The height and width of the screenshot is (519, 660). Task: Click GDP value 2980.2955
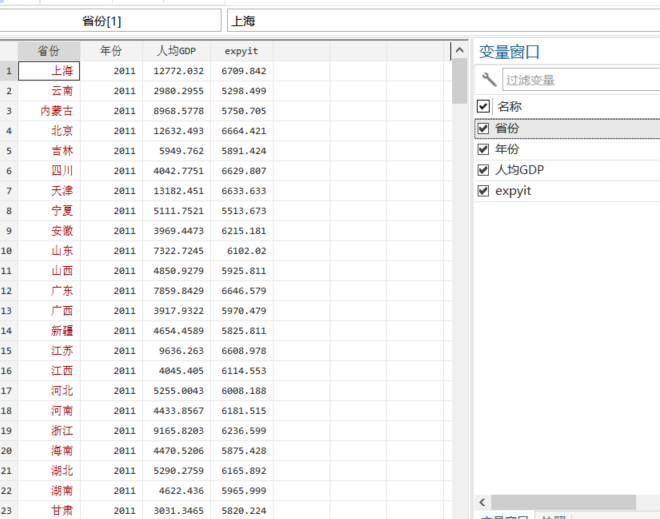click(x=177, y=91)
